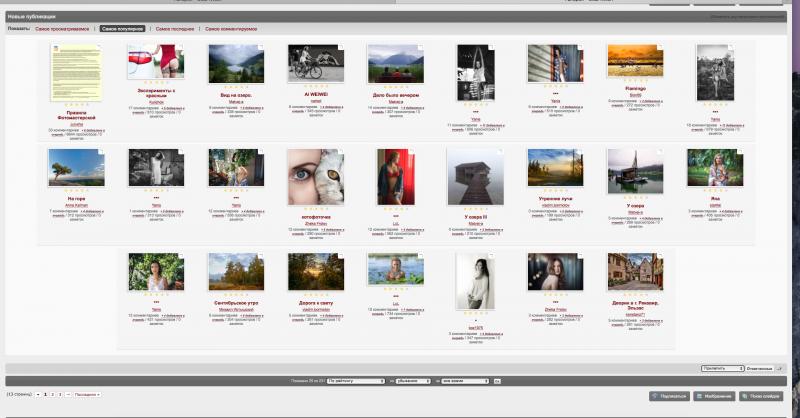Tick the checkbox on На горе thumbnail
This screenshot has width=800, height=418.
tap(101, 152)
